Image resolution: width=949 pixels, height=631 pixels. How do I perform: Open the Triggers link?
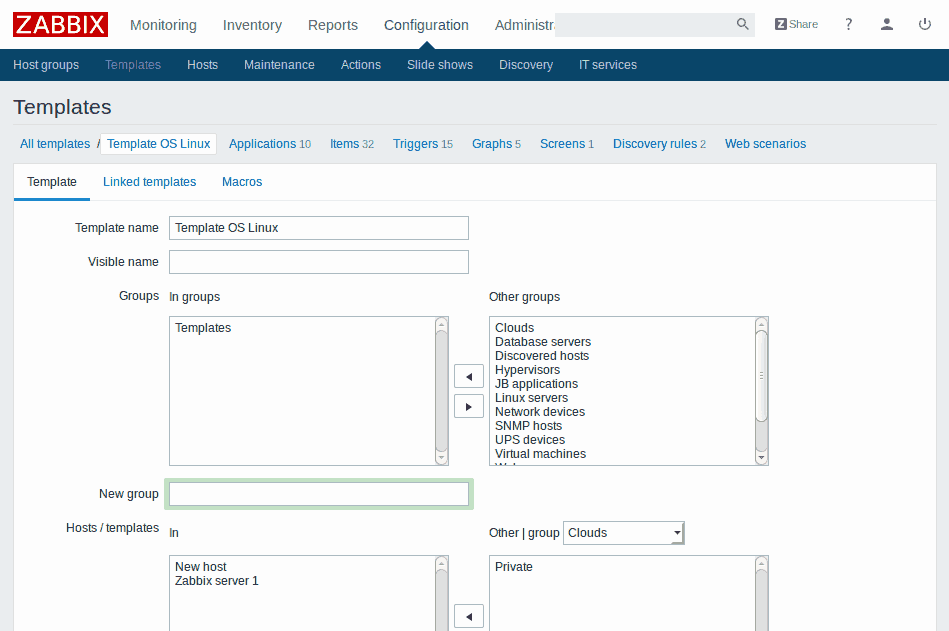tap(415, 144)
